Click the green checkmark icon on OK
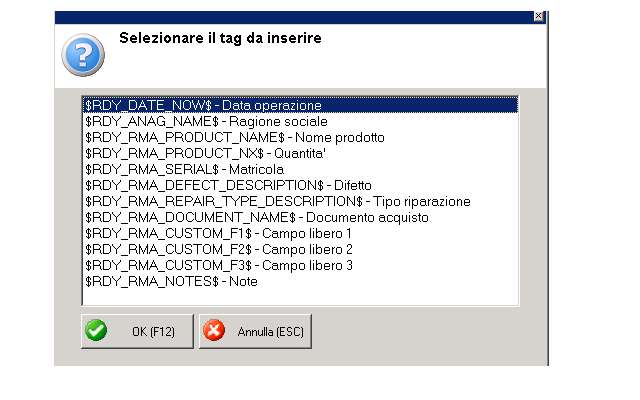The image size is (640, 400). point(96,331)
